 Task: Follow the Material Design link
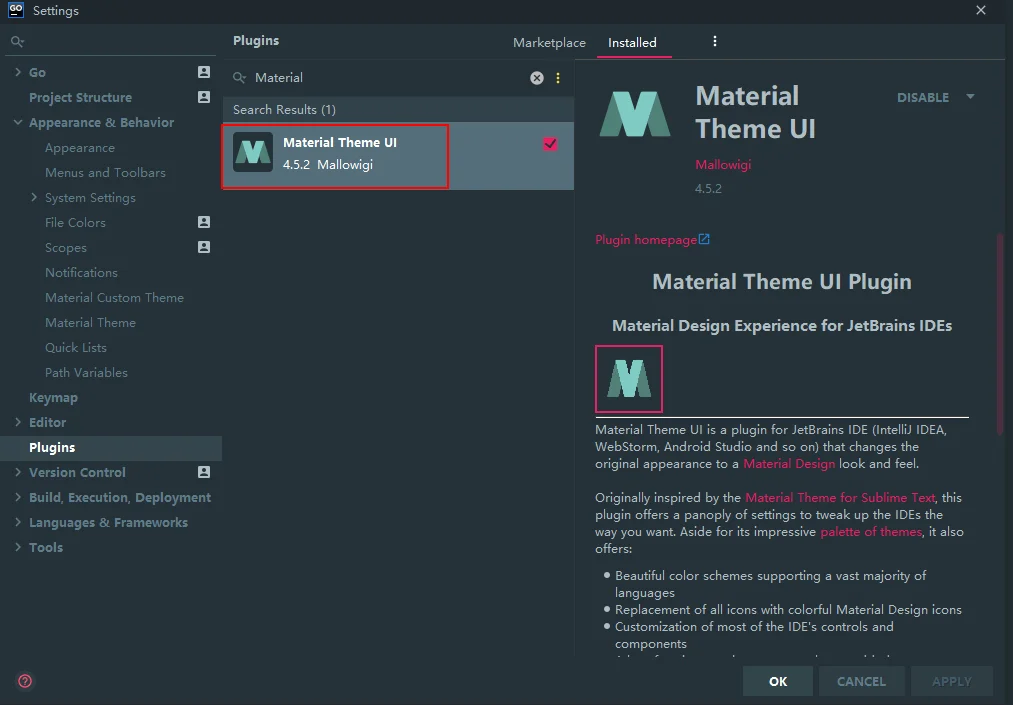(789, 464)
